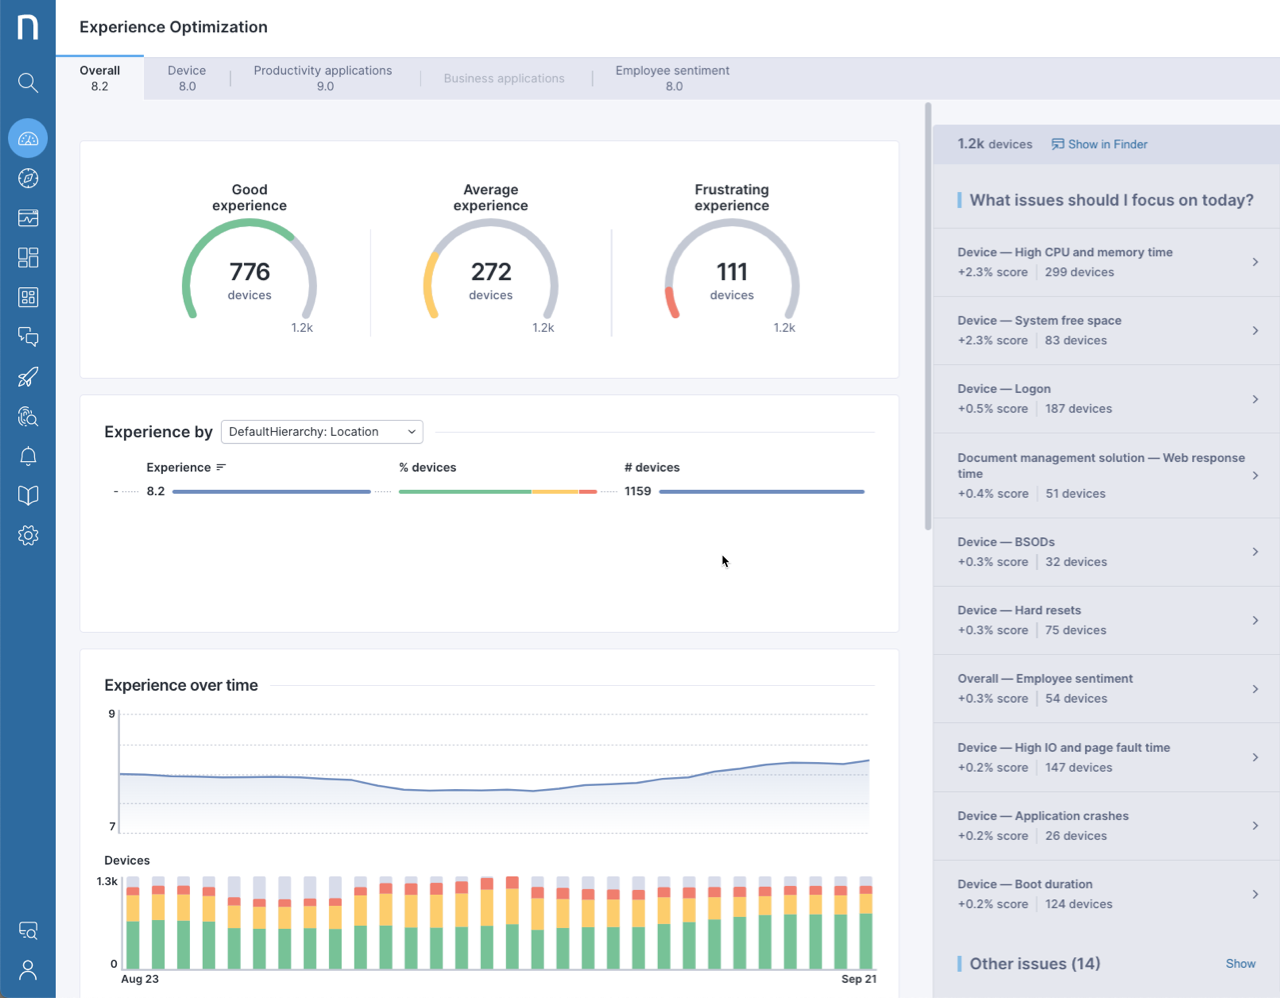The width and height of the screenshot is (1280, 998).
Task: Open Settings with the gear icon
Action: click(x=27, y=535)
